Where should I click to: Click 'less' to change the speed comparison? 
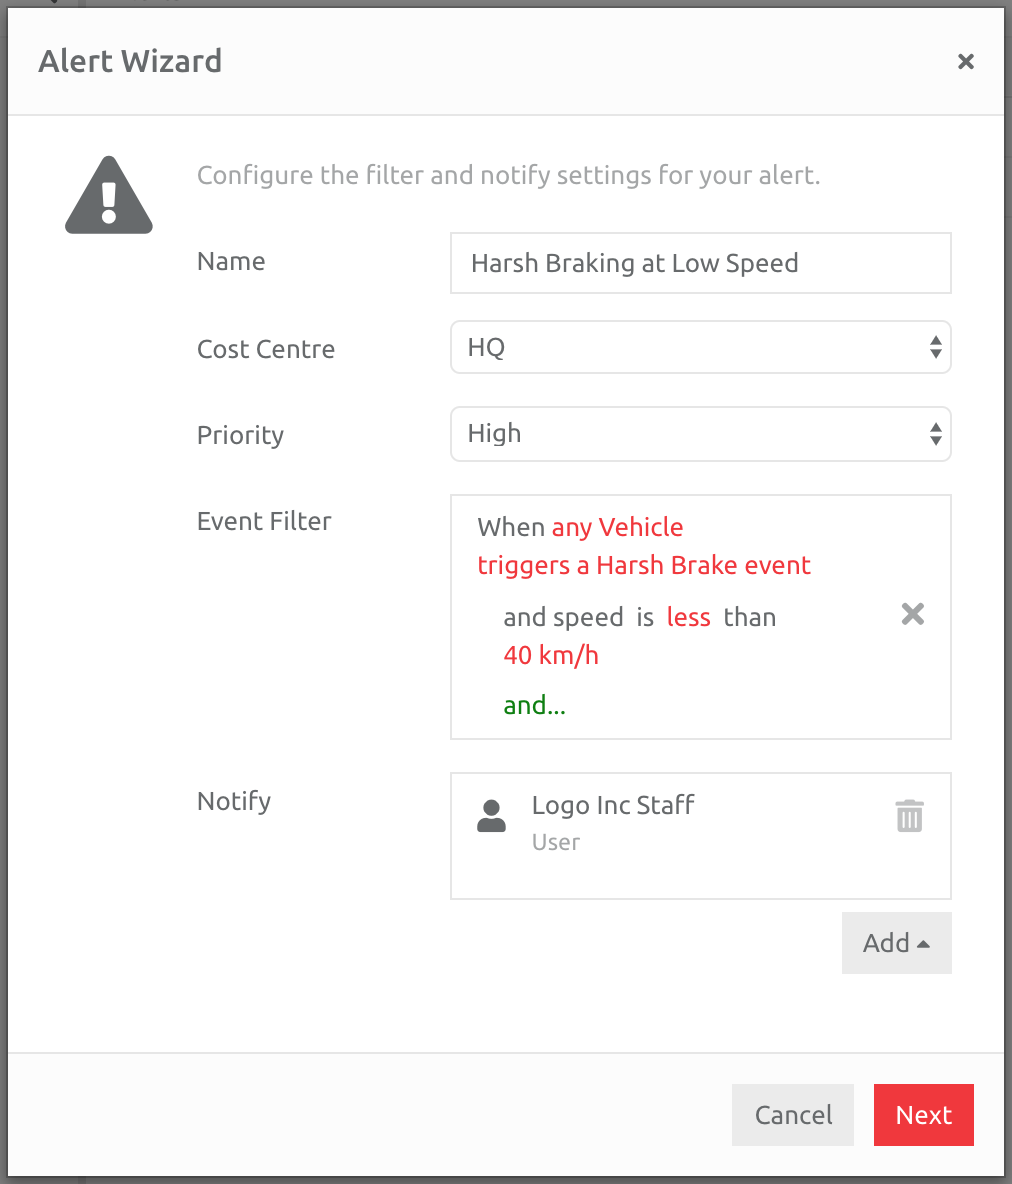688,617
